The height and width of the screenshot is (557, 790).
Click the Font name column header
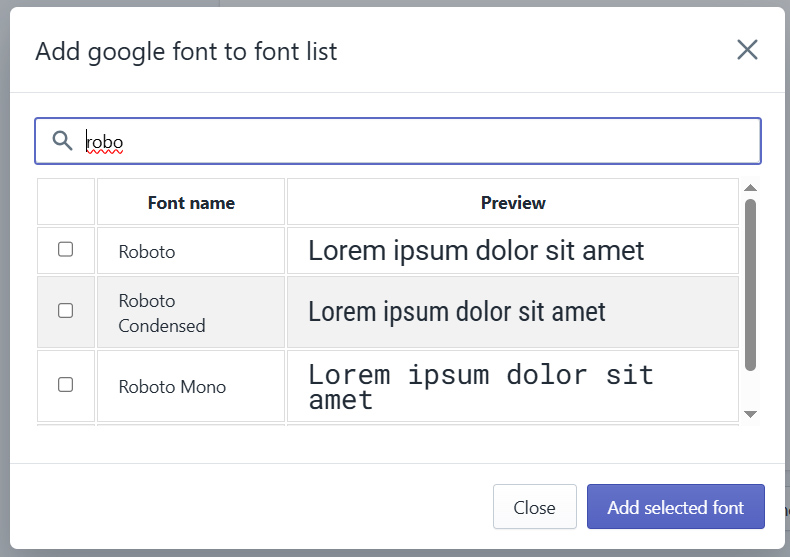[191, 202]
